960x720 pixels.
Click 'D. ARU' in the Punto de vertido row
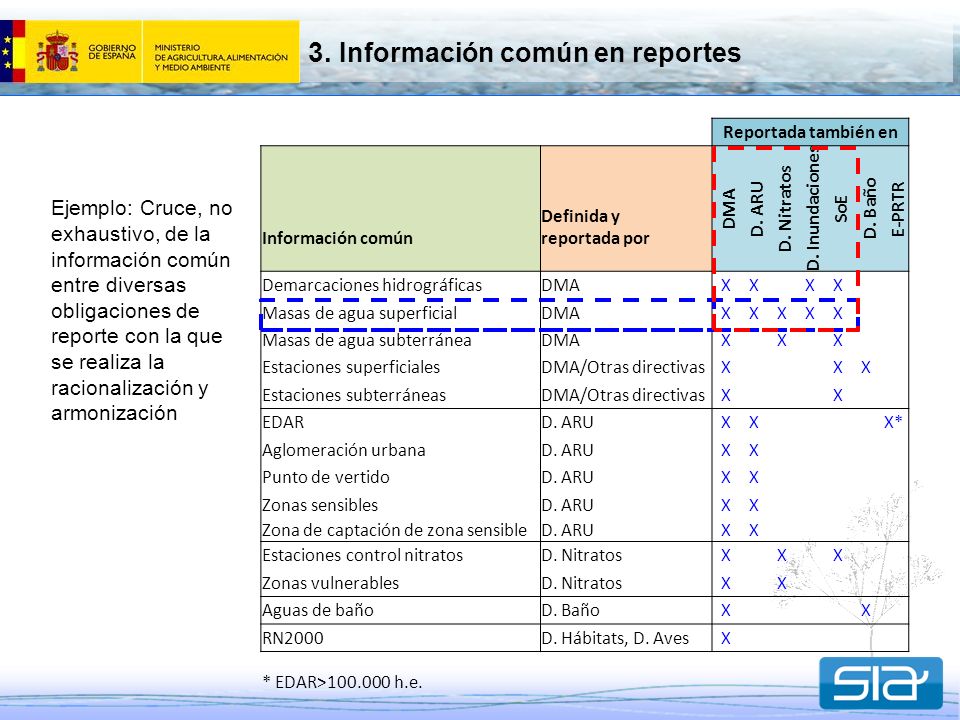point(568,478)
